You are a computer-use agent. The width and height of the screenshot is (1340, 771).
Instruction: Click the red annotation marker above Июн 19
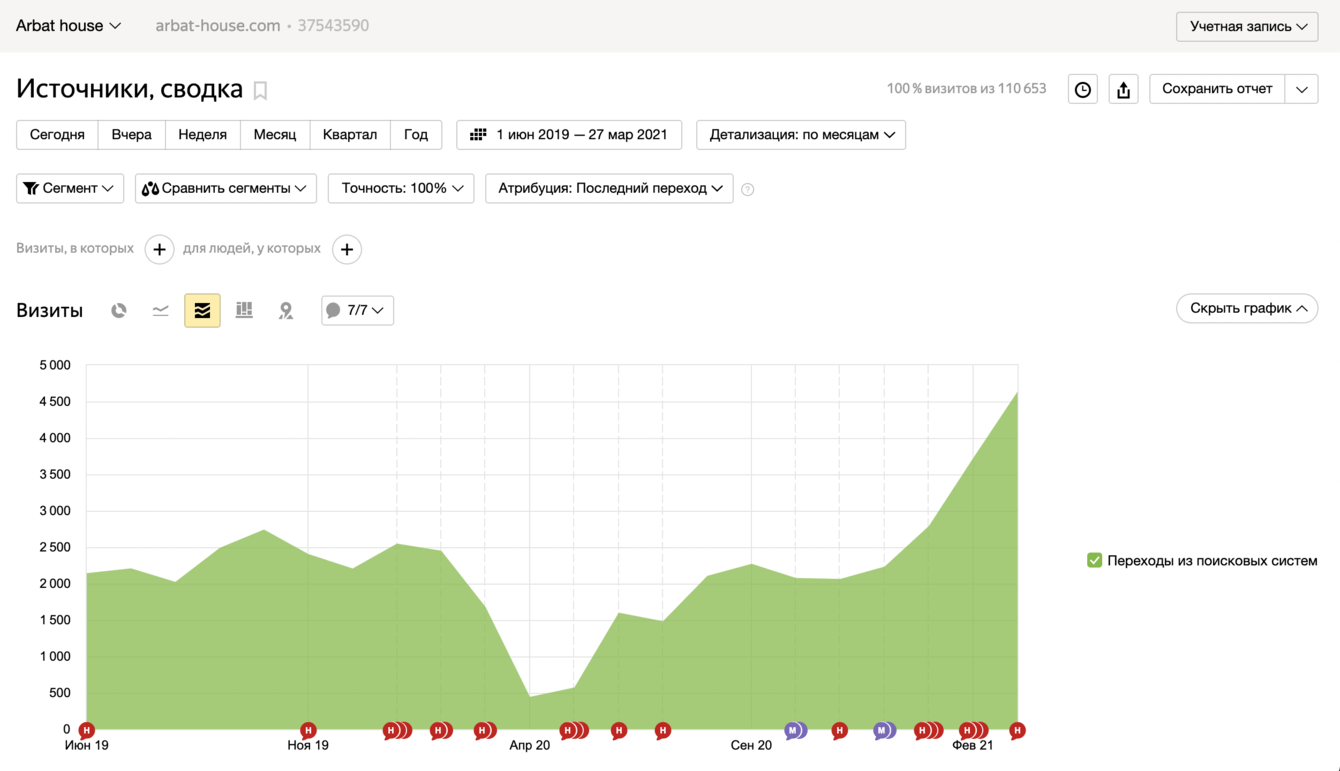point(87,730)
